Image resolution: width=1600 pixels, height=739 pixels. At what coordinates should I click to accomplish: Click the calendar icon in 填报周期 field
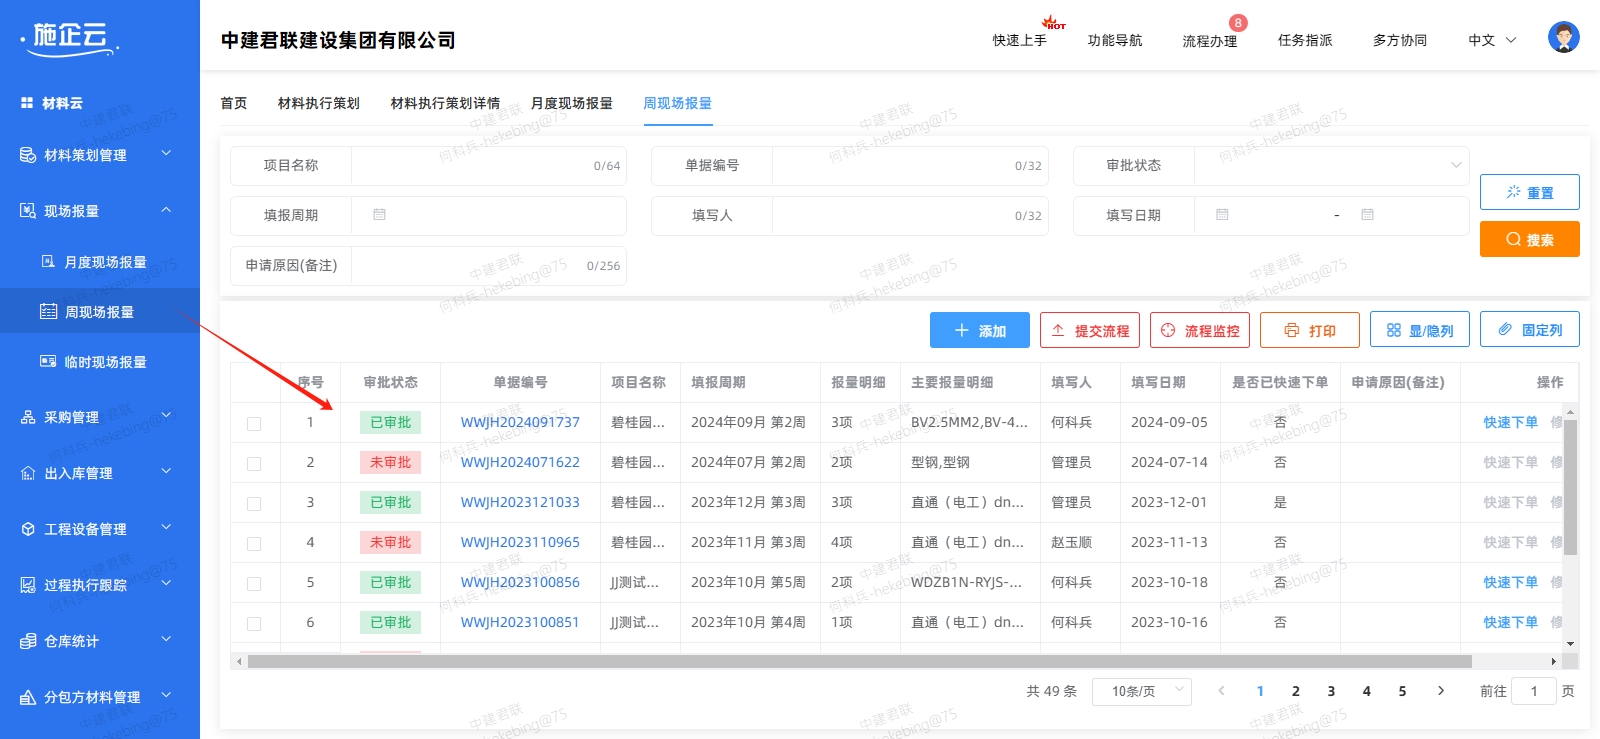tap(379, 215)
